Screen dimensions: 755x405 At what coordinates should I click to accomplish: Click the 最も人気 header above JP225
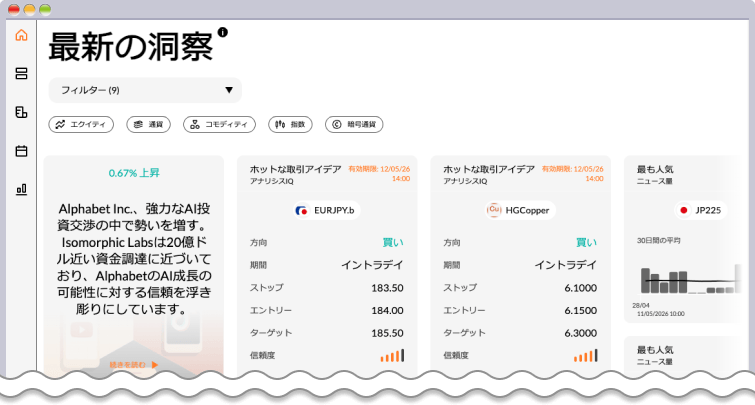pyautogui.click(x=655, y=169)
